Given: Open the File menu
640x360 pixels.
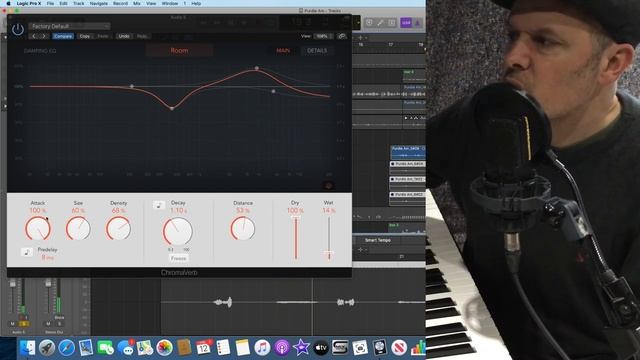Looking at the screenshot, I should (50, 3).
